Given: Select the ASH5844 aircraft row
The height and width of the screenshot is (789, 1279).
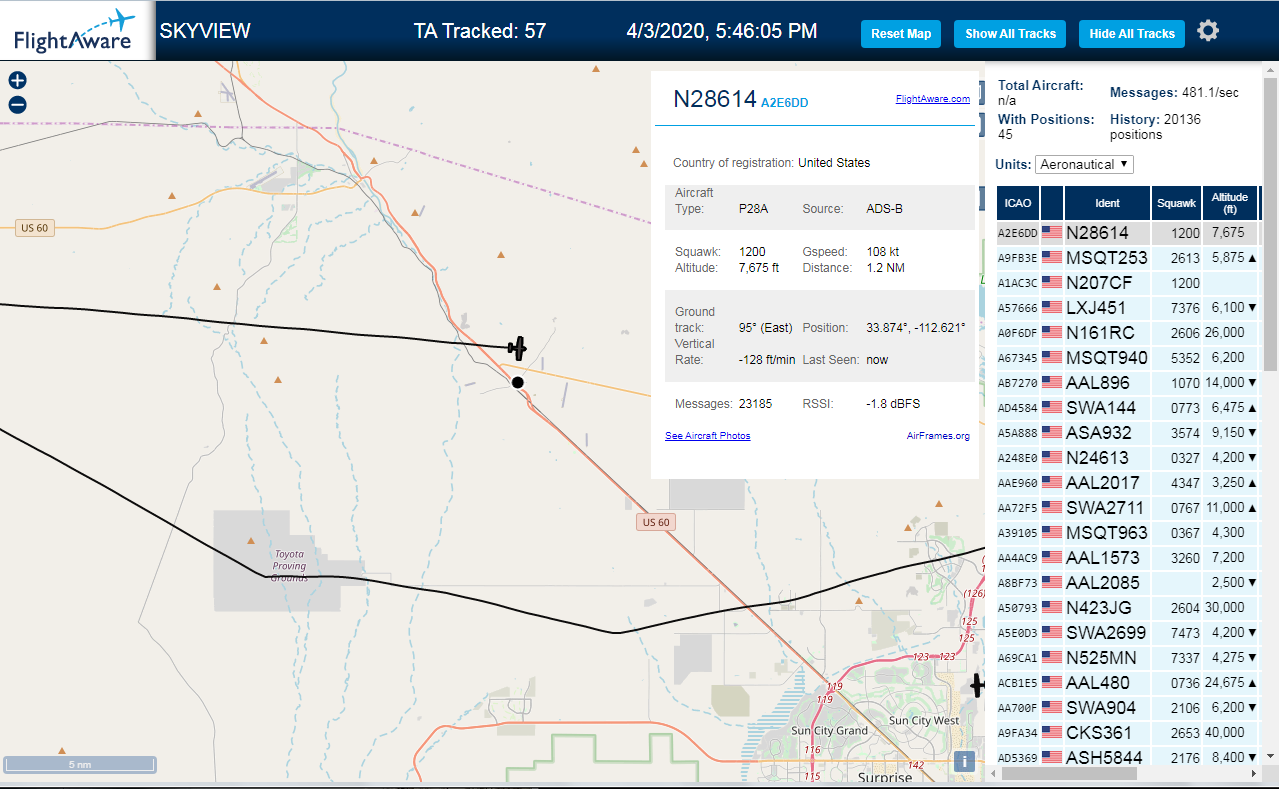Looking at the screenshot, I should 1127,758.
